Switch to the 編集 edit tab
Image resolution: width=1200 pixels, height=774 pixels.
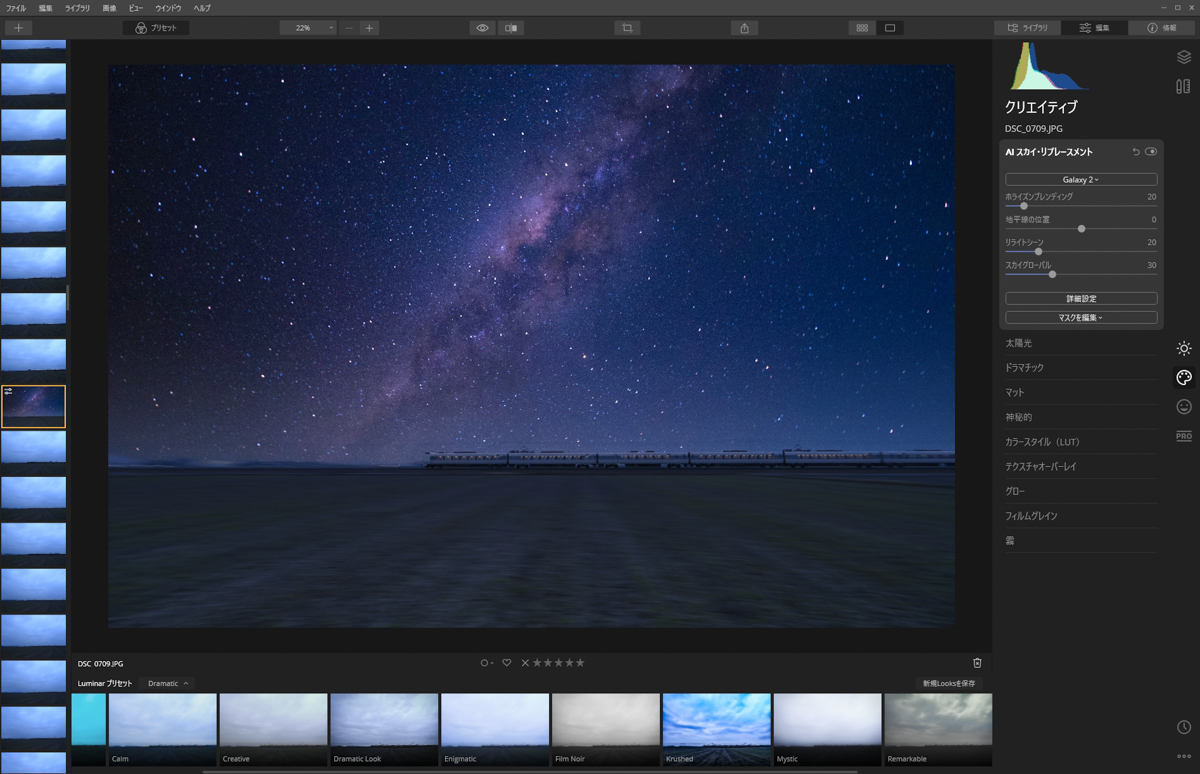click(1095, 28)
